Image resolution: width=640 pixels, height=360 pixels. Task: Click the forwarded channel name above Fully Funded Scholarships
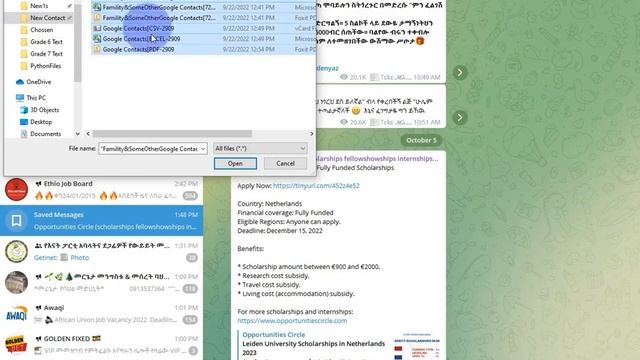click(x=377, y=159)
